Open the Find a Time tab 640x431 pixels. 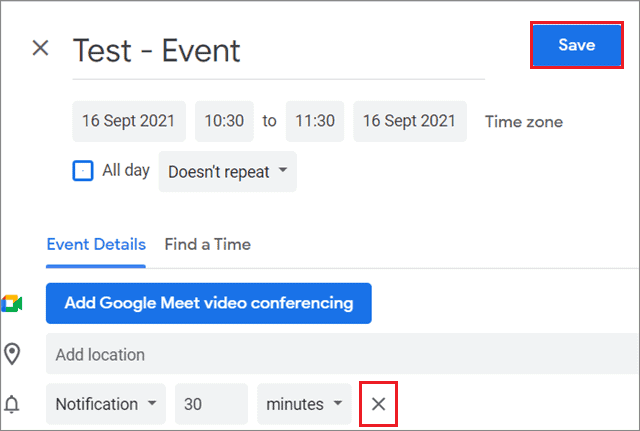[x=208, y=244]
